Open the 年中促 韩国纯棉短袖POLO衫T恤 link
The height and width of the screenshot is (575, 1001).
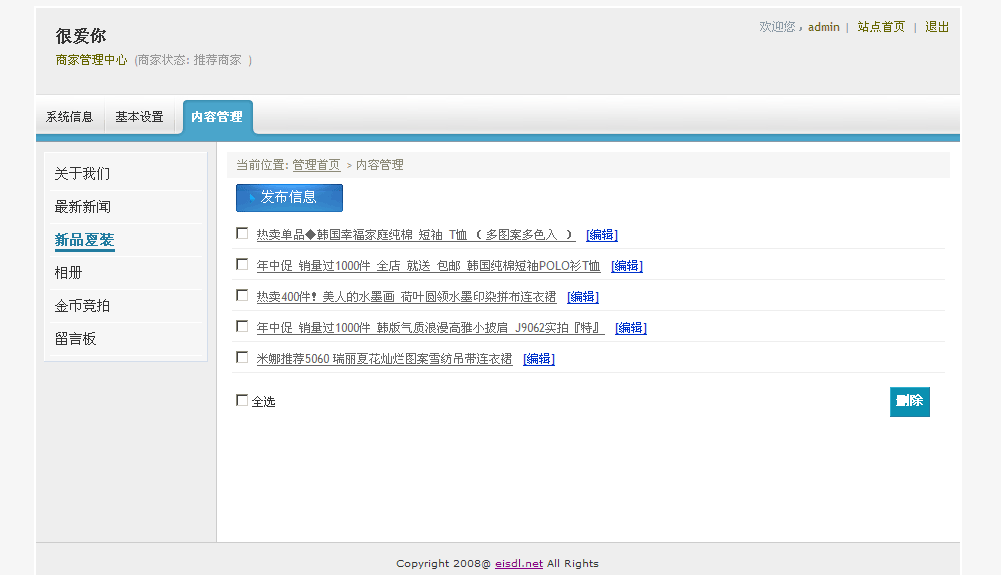tap(428, 266)
